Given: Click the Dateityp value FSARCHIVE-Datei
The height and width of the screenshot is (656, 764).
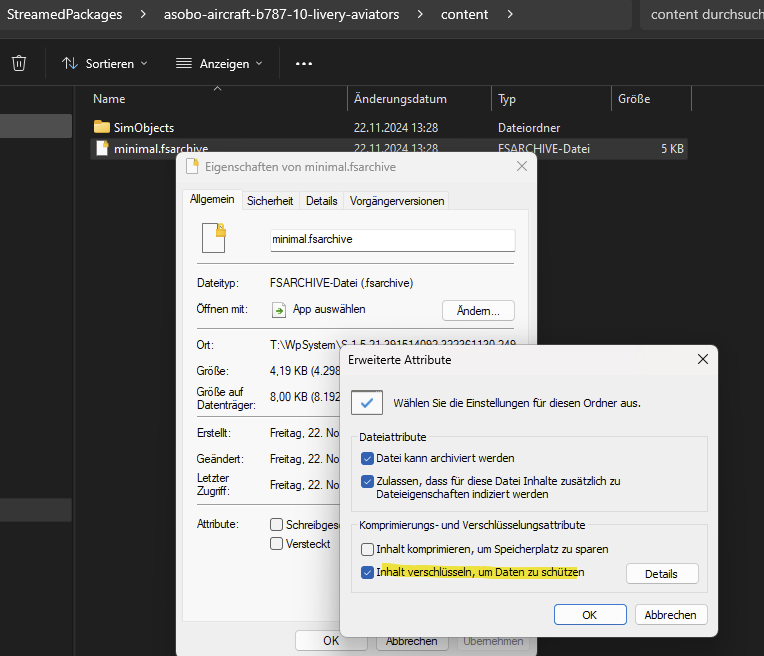Looking at the screenshot, I should tap(342, 283).
